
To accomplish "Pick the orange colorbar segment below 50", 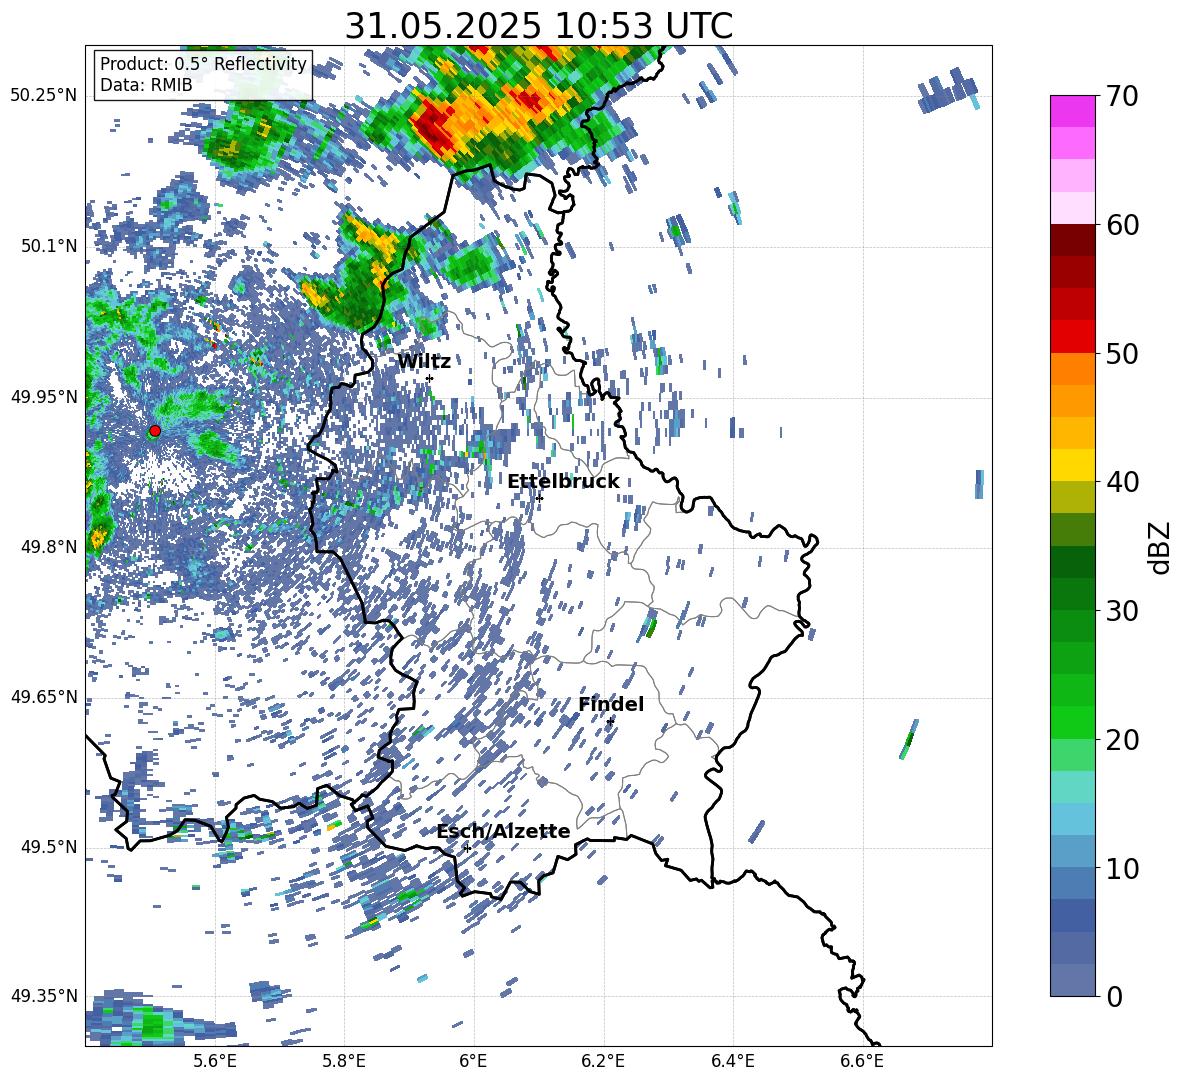I will [x=1073, y=369].
